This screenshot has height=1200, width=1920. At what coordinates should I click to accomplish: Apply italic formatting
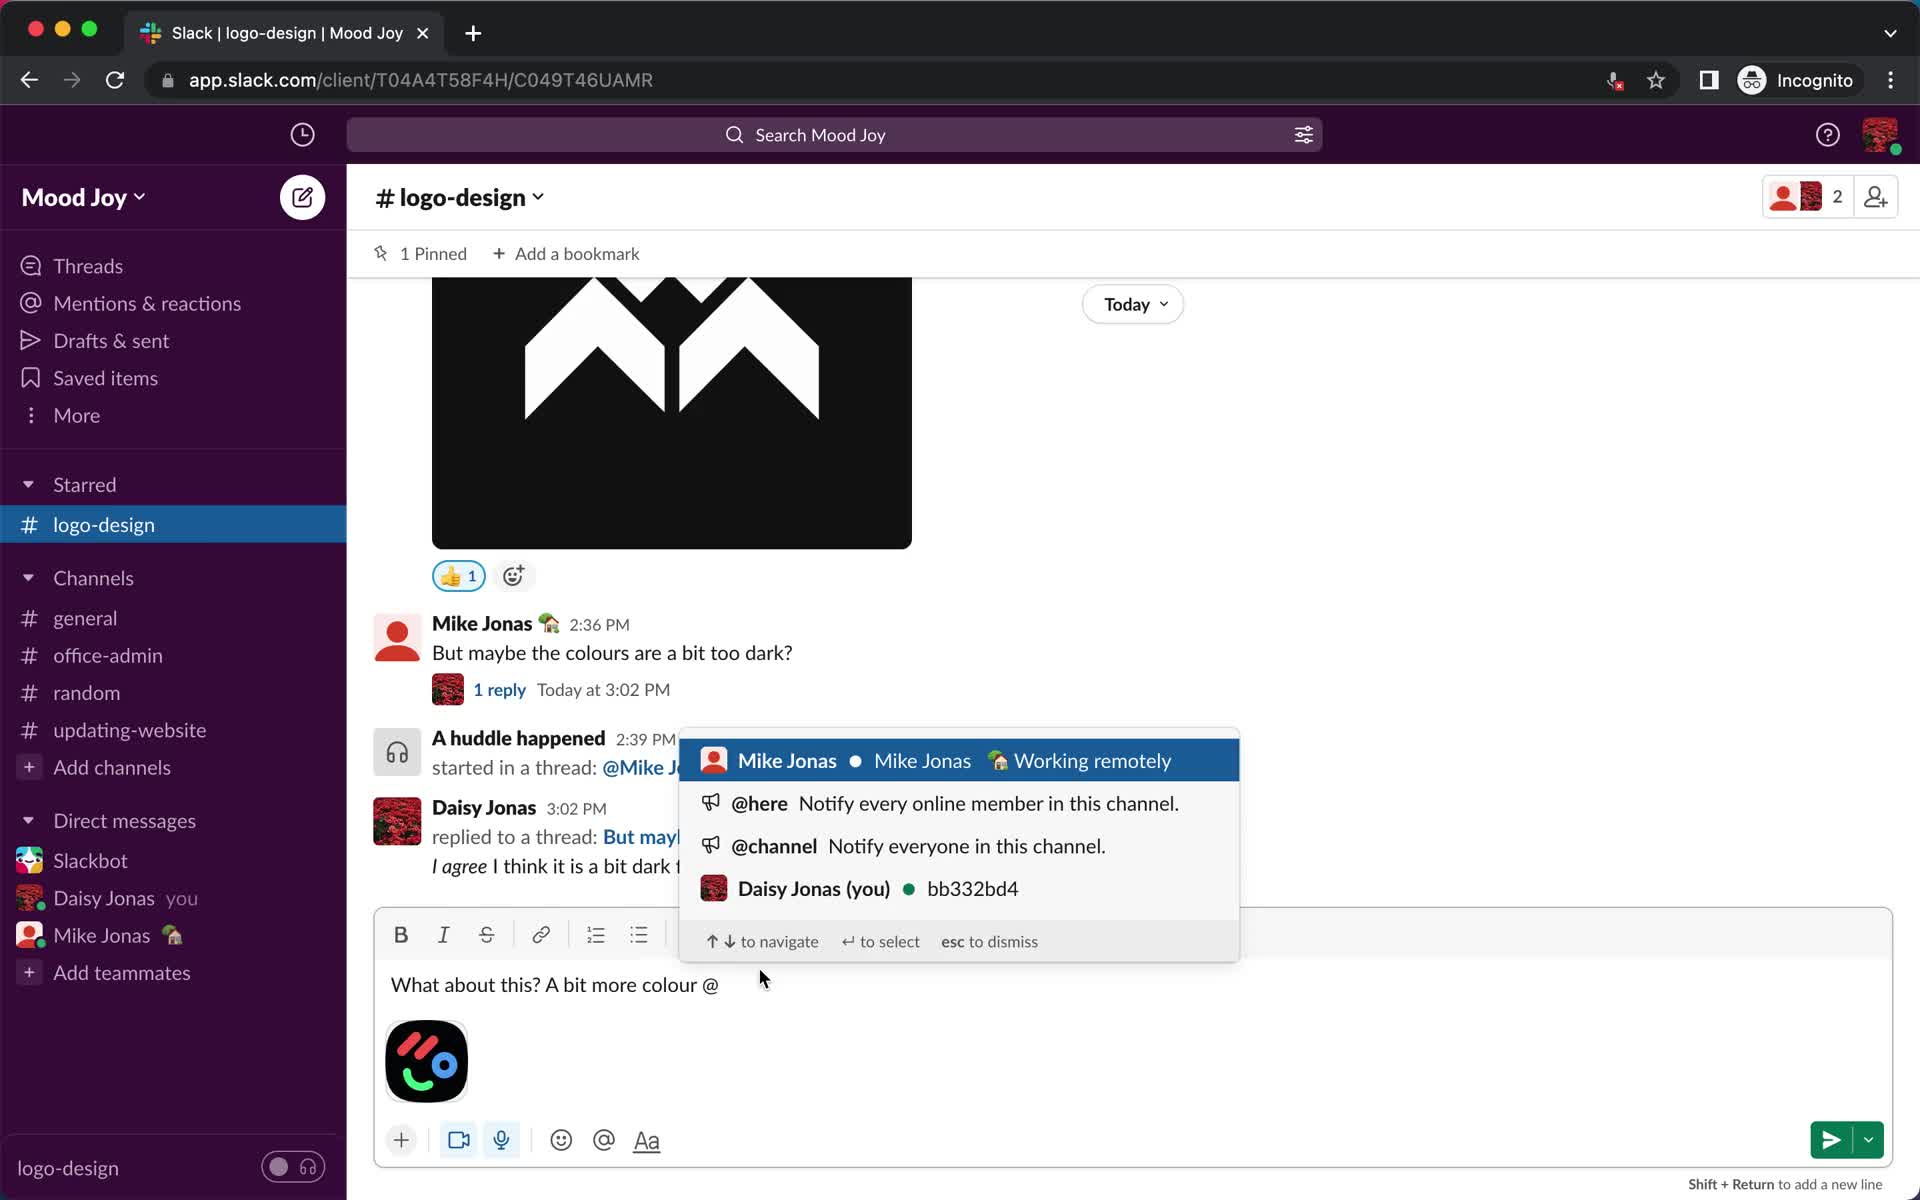(x=443, y=935)
